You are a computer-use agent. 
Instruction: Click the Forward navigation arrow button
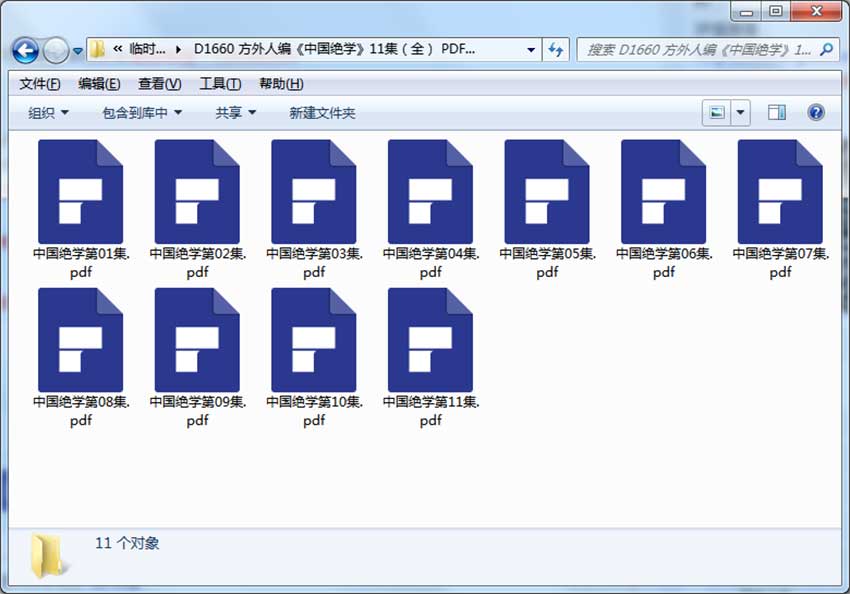click(x=56, y=51)
